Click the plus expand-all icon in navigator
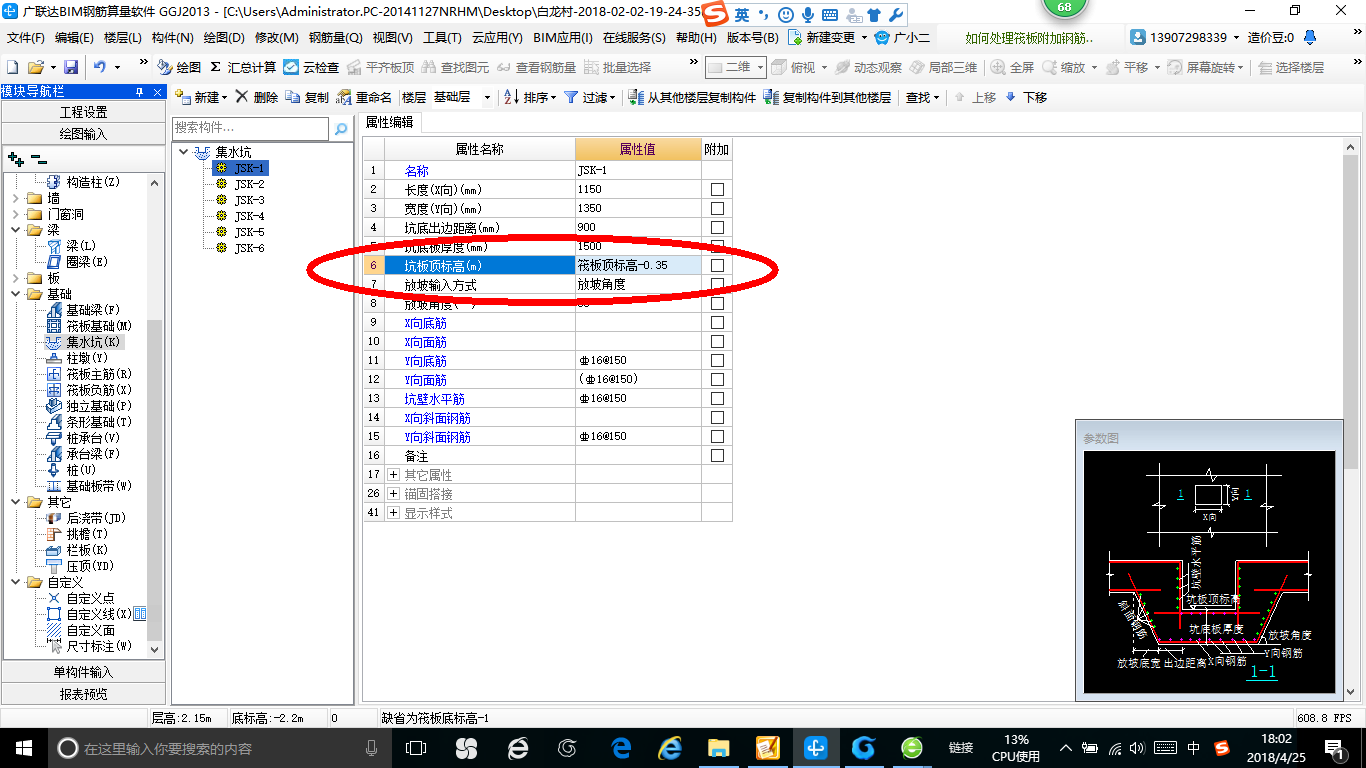This screenshot has width=1366, height=768. 15,159
